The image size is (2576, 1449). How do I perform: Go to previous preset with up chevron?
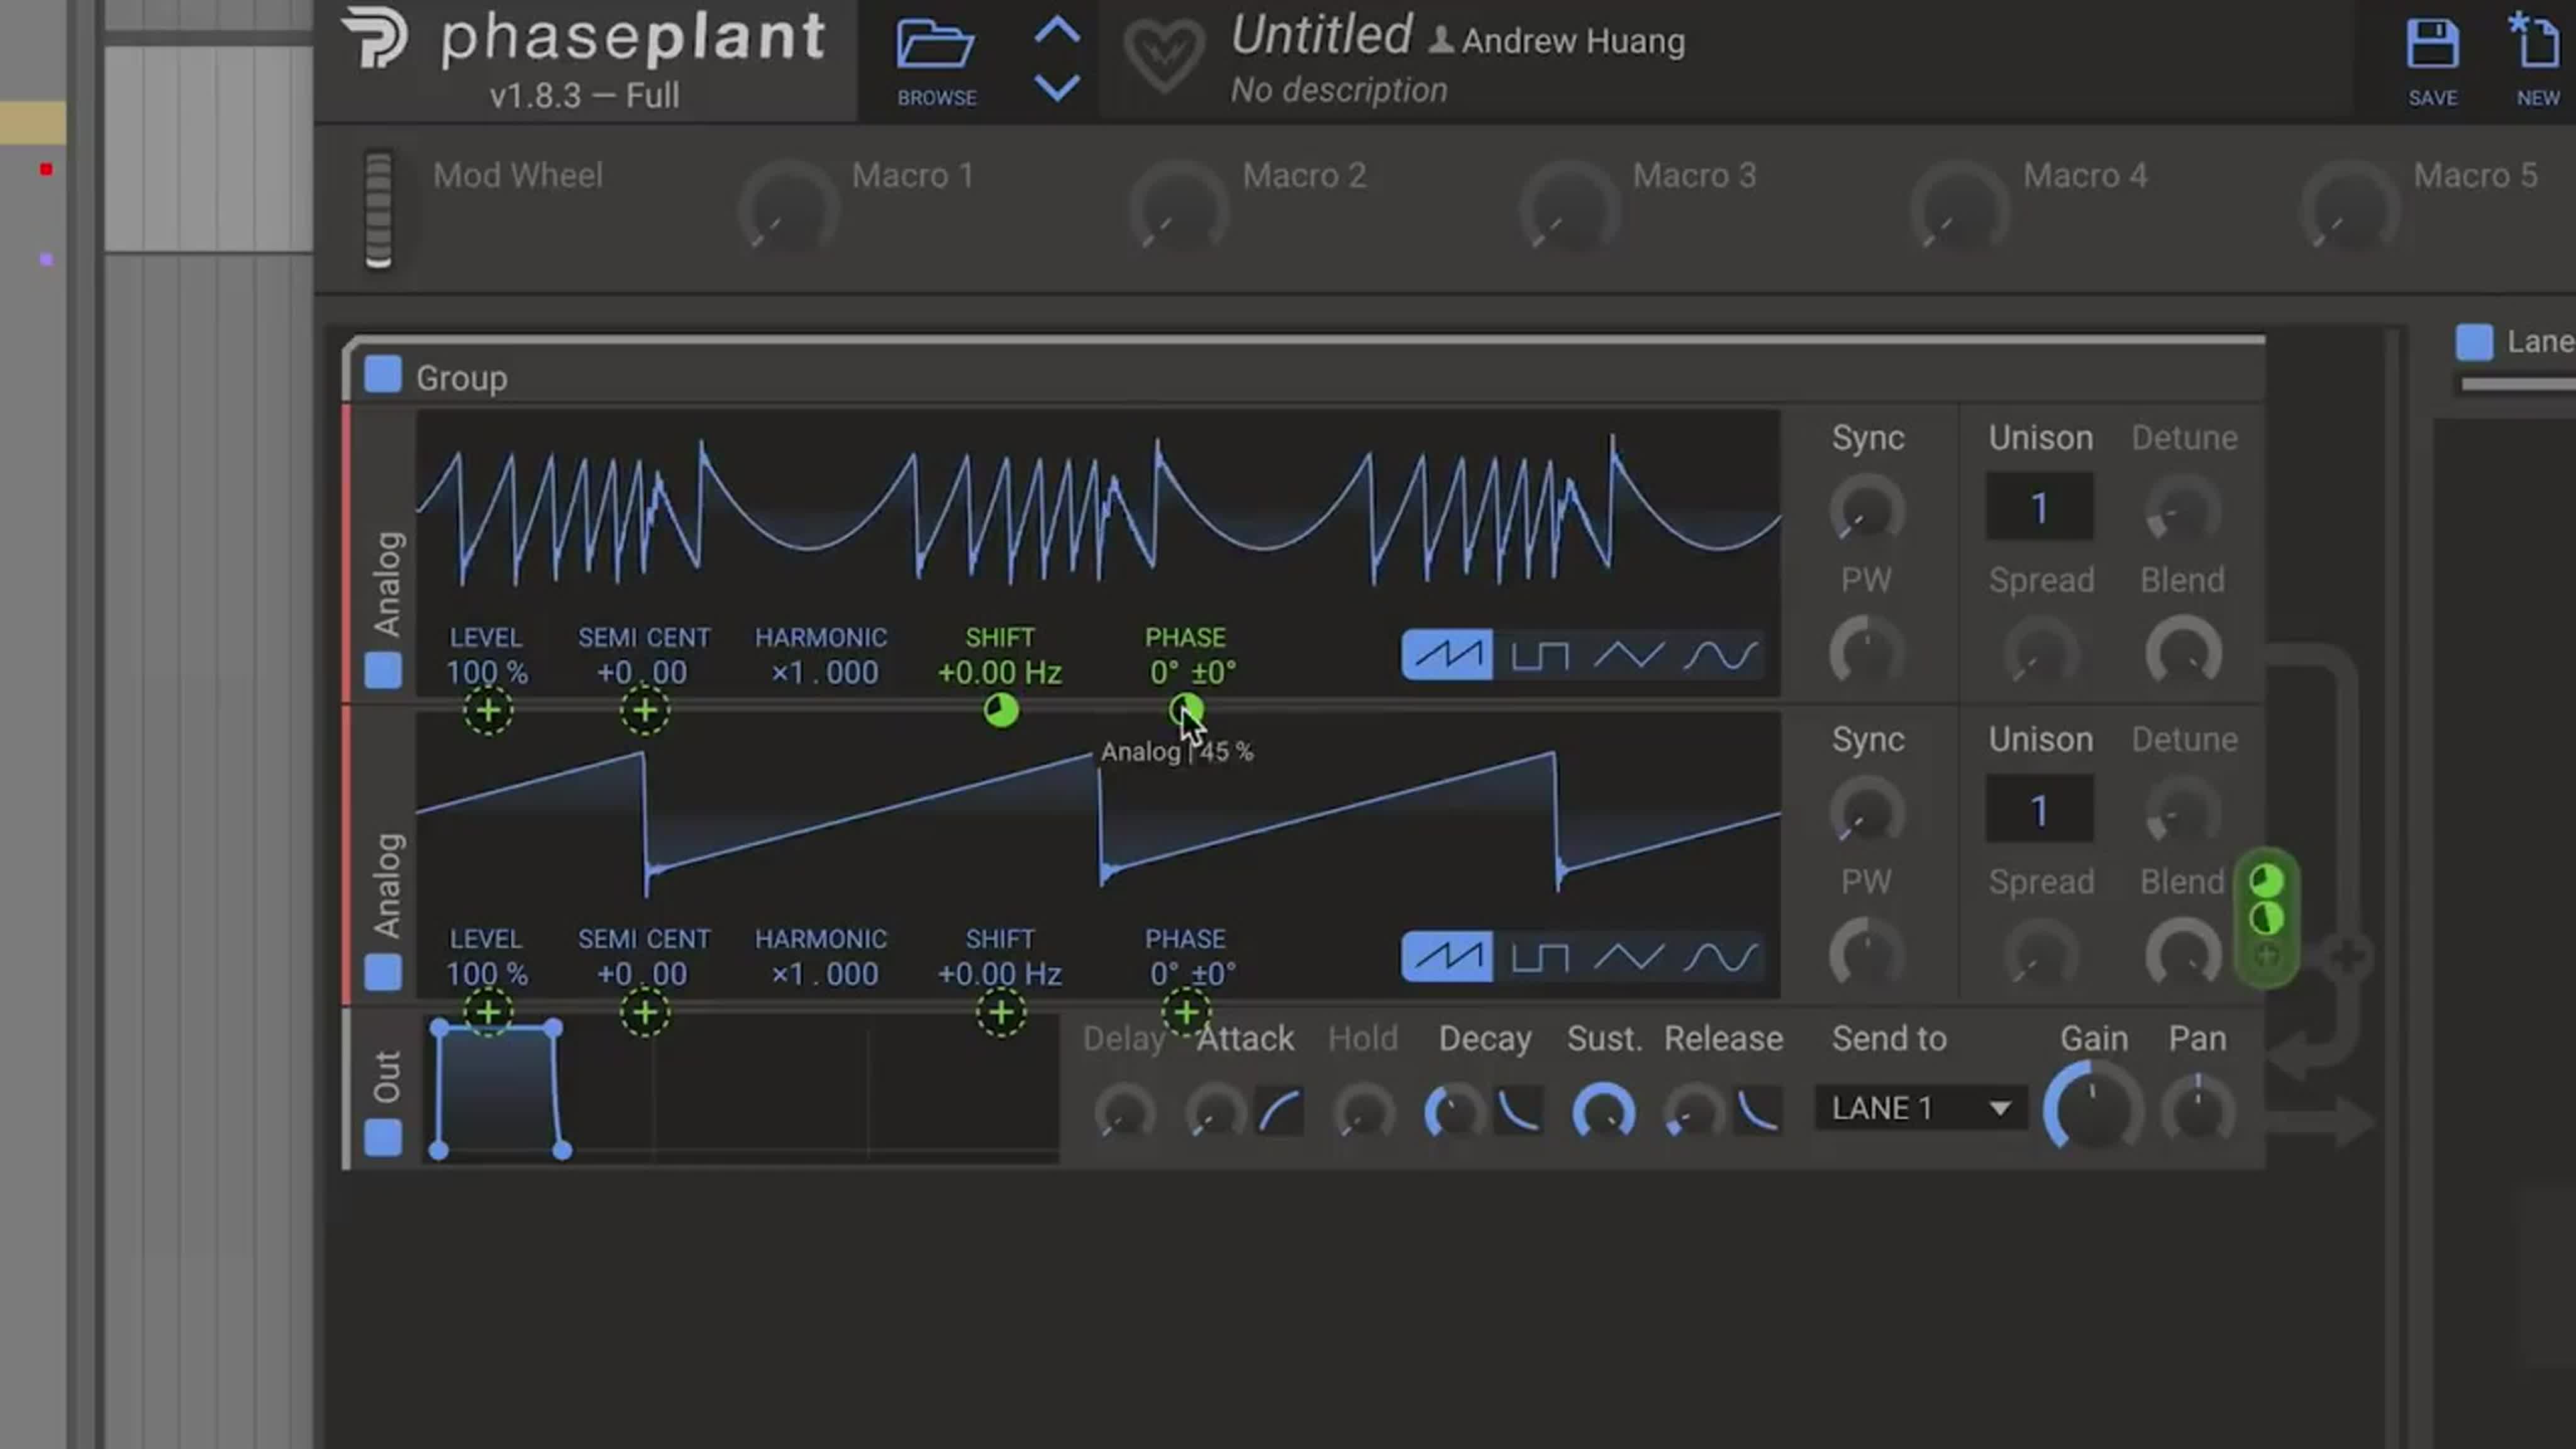(1056, 30)
